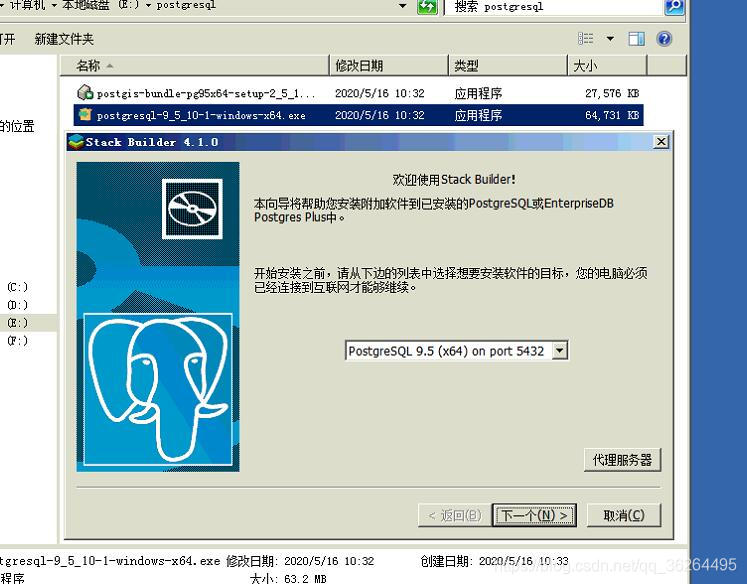The image size is (747, 584).
Task: Sort by the 名称 column header
Action: 194,65
